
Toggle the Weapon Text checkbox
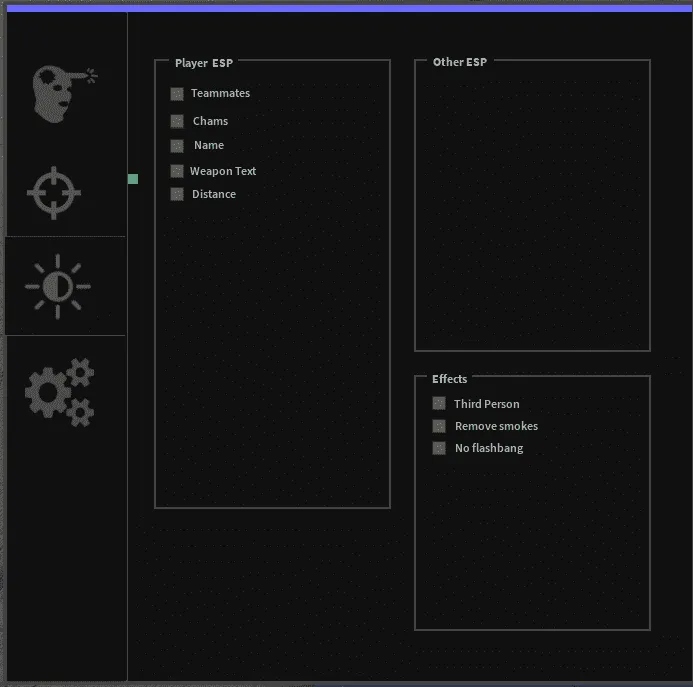177,171
